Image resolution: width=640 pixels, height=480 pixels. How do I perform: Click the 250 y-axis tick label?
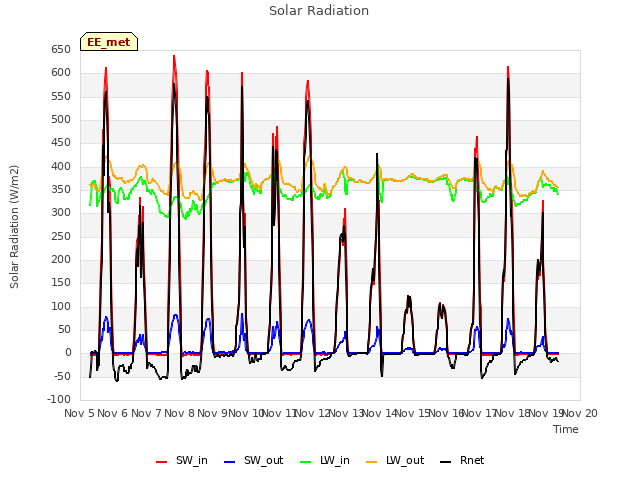pyautogui.click(x=61, y=236)
